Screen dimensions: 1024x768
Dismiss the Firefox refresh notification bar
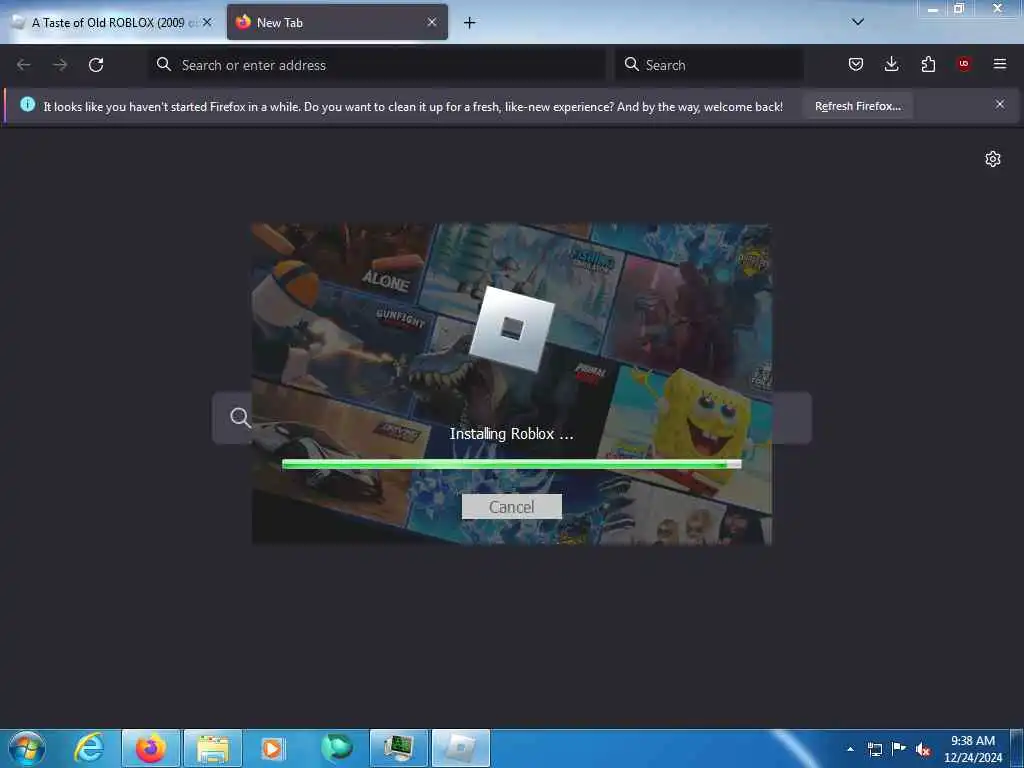click(1000, 104)
